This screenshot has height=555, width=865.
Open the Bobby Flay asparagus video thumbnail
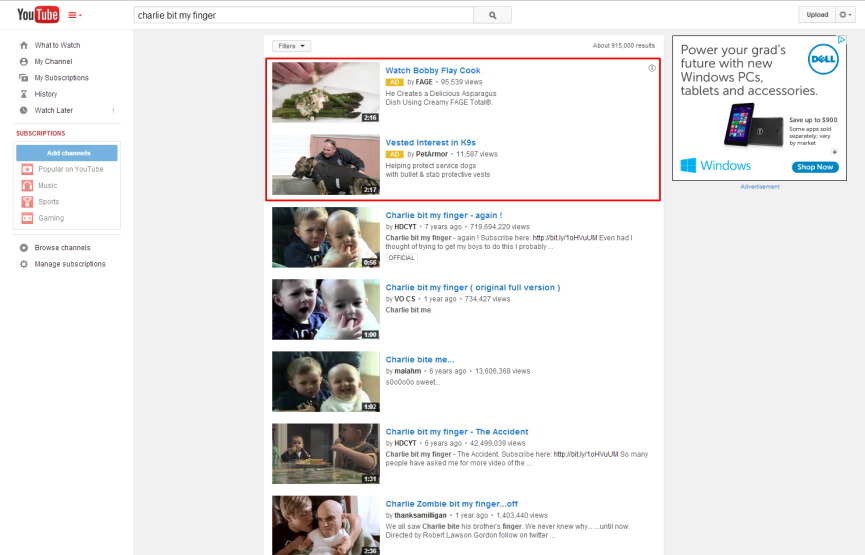325,92
